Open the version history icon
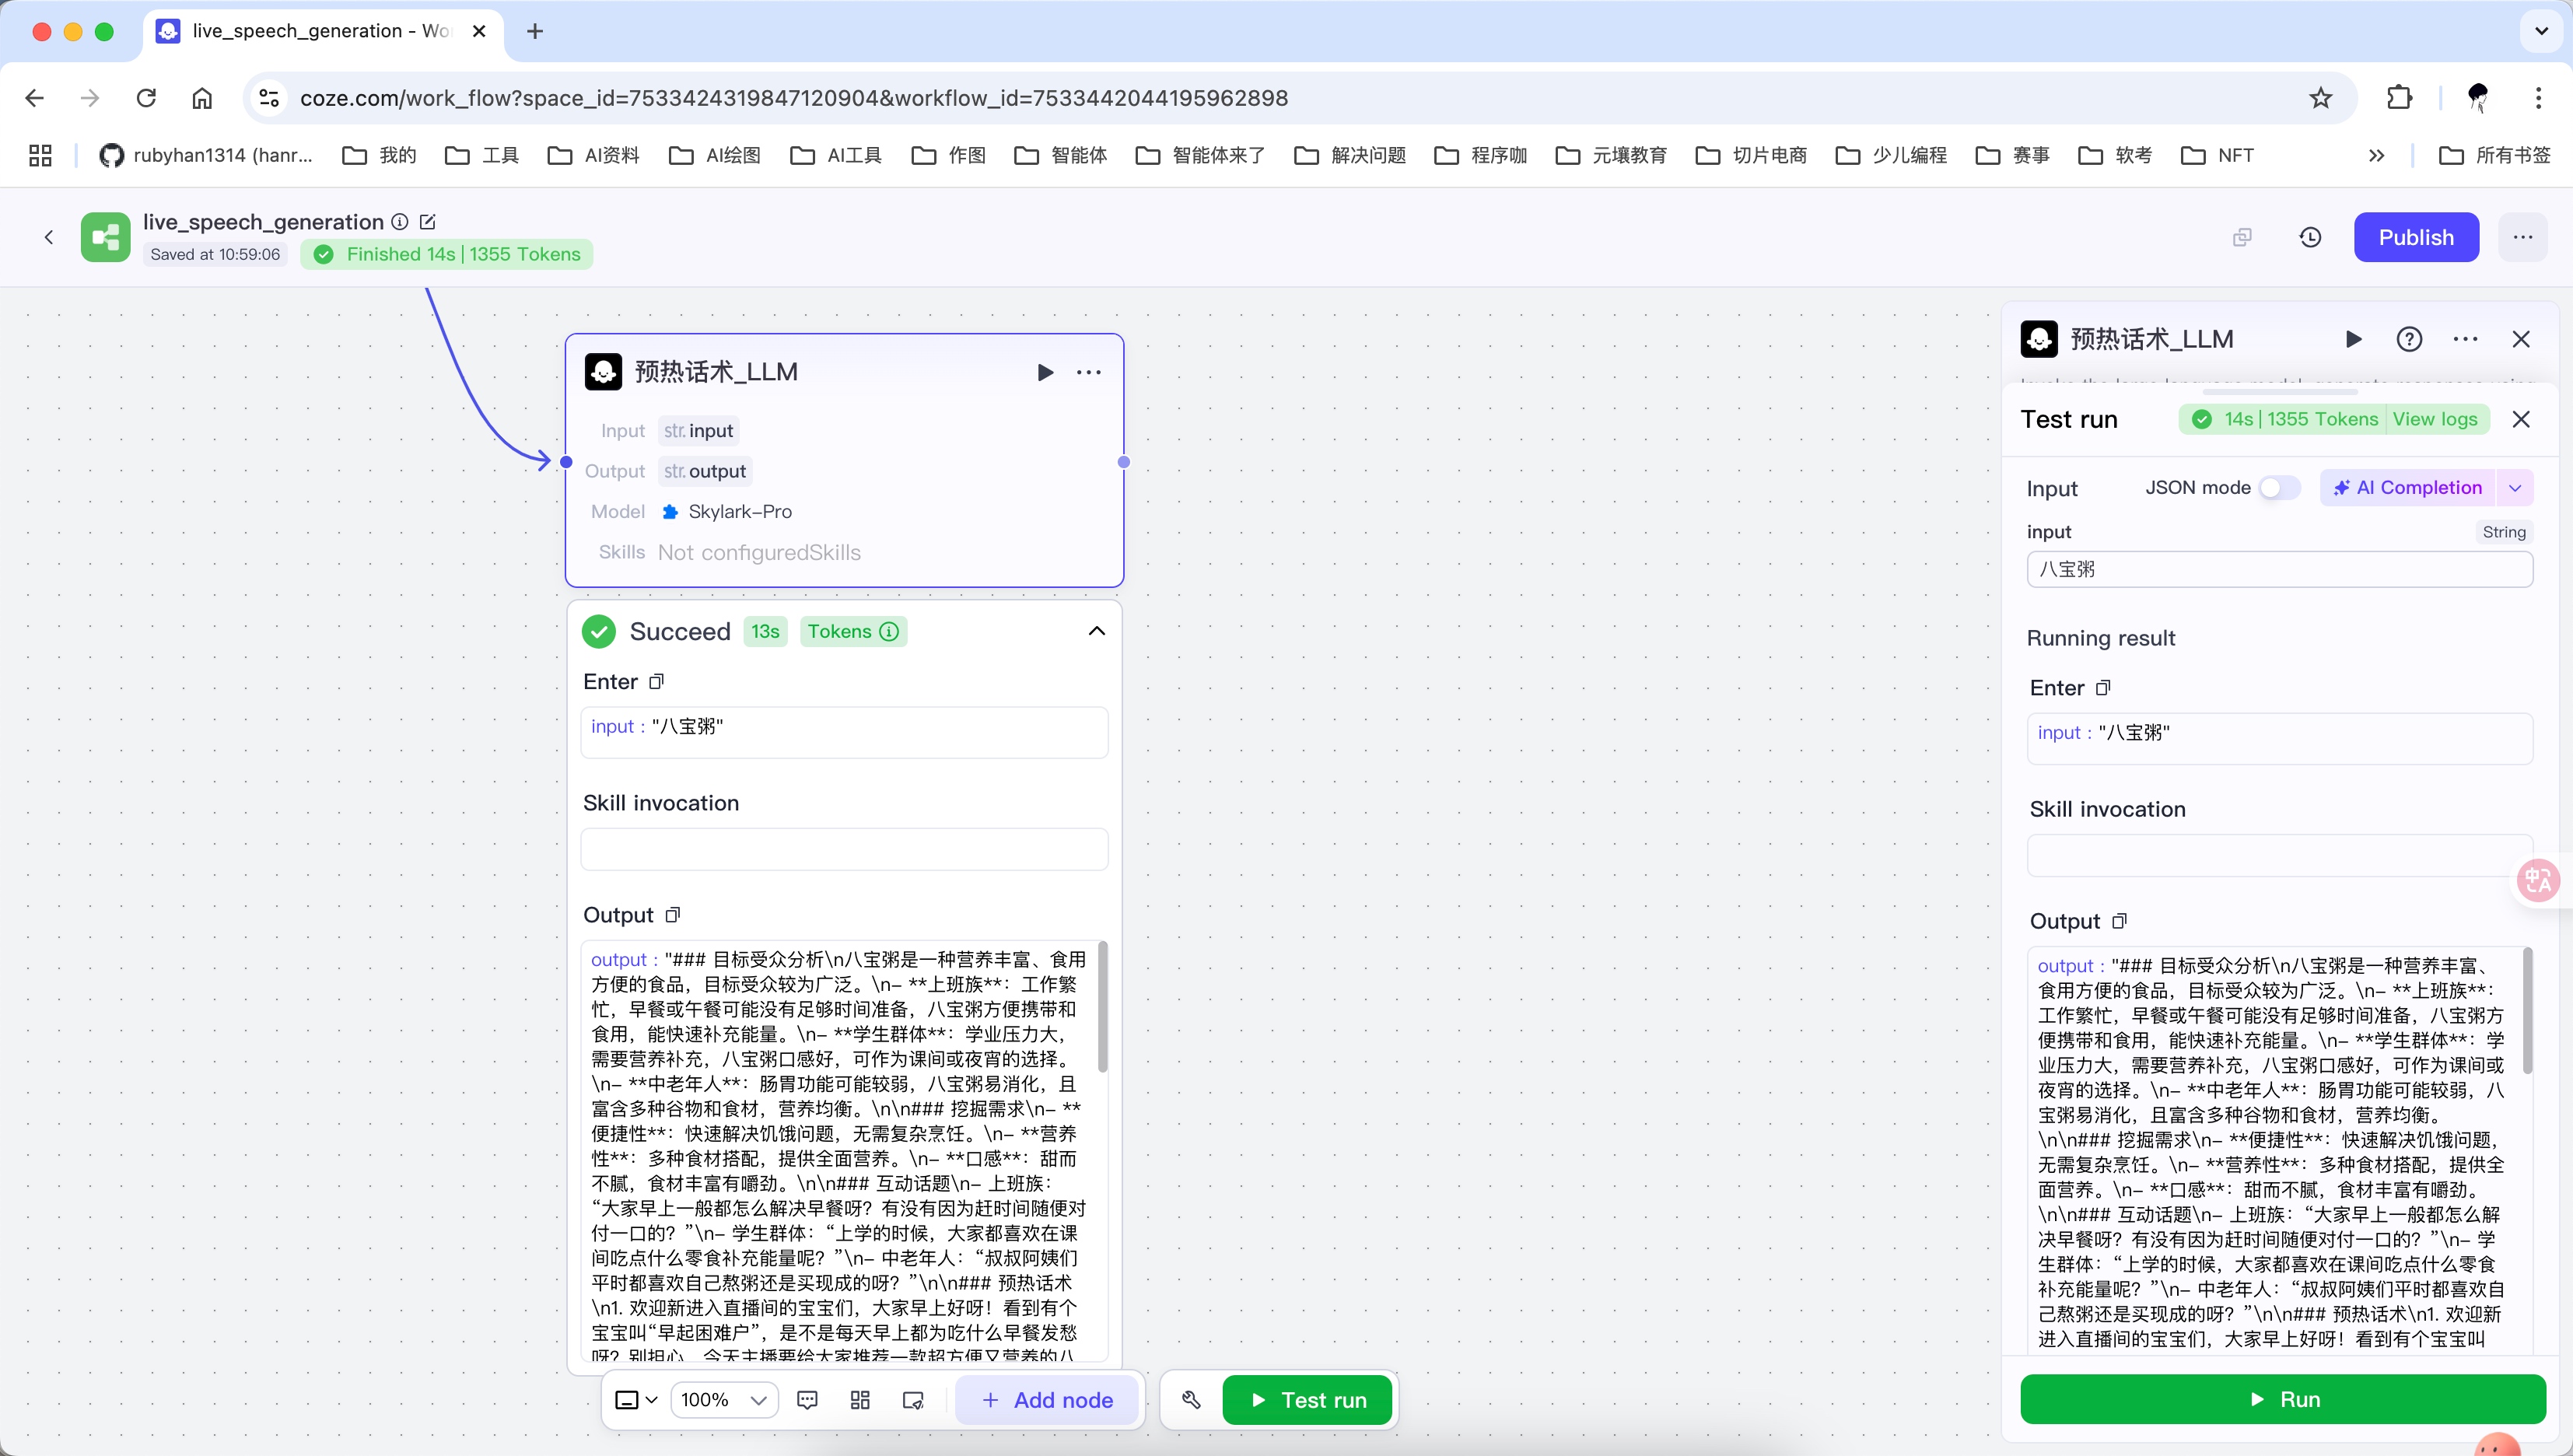Viewport: 2573px width, 1456px height. 2310,237
